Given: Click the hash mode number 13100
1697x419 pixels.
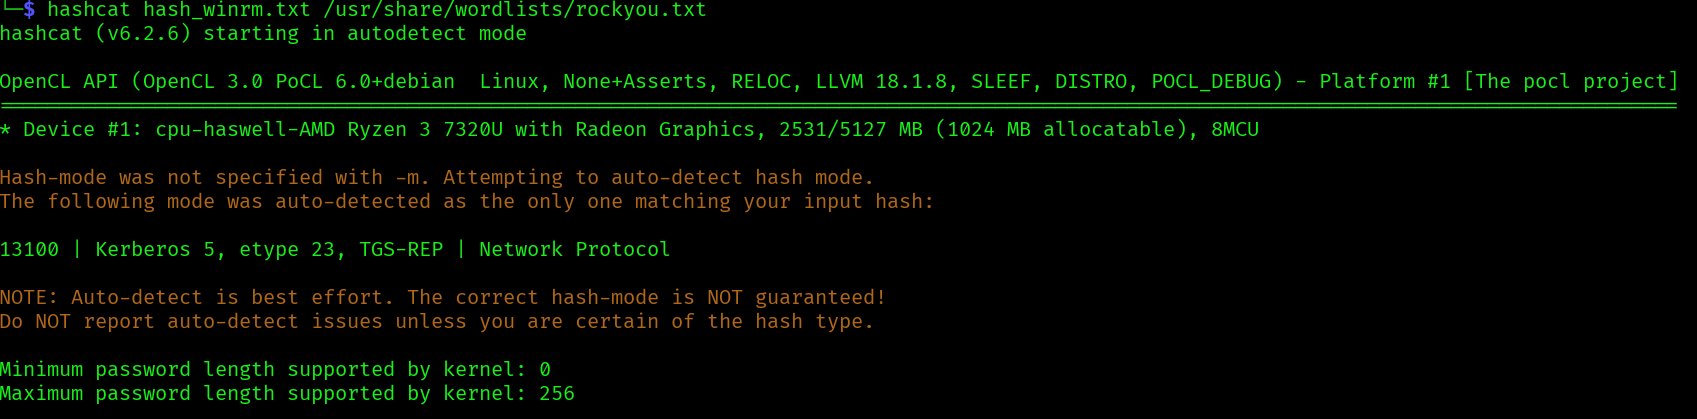Looking at the screenshot, I should (x=30, y=250).
